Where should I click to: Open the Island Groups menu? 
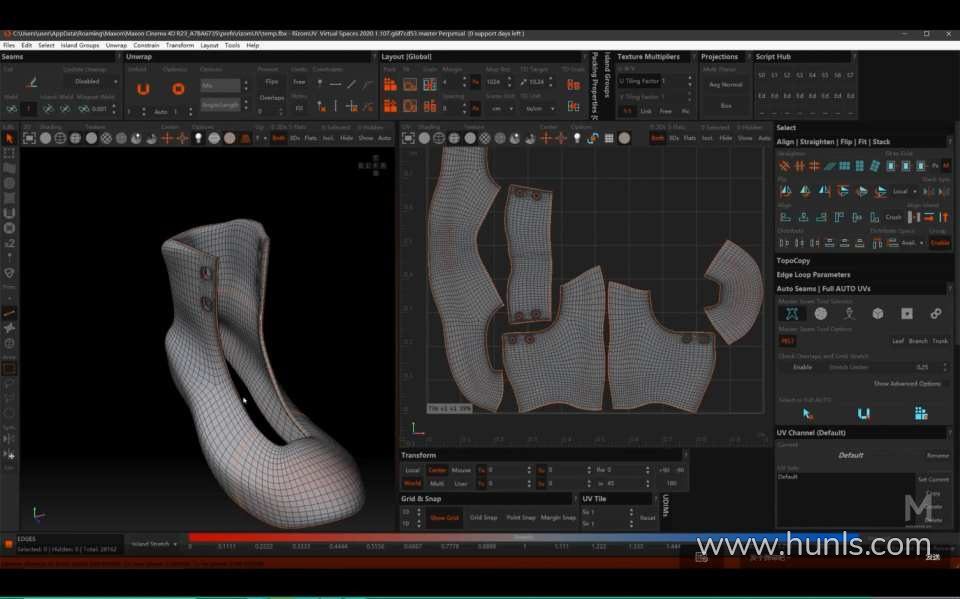point(80,45)
